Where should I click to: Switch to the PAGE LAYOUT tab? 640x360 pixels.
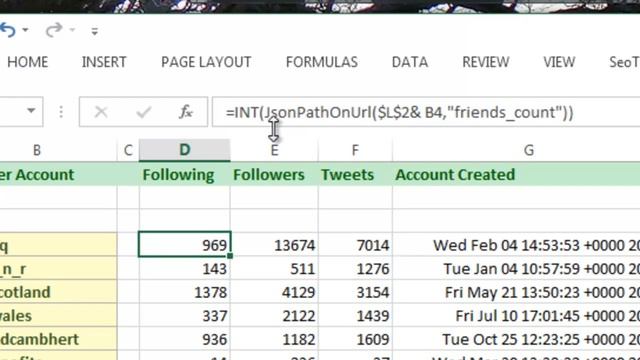206,62
